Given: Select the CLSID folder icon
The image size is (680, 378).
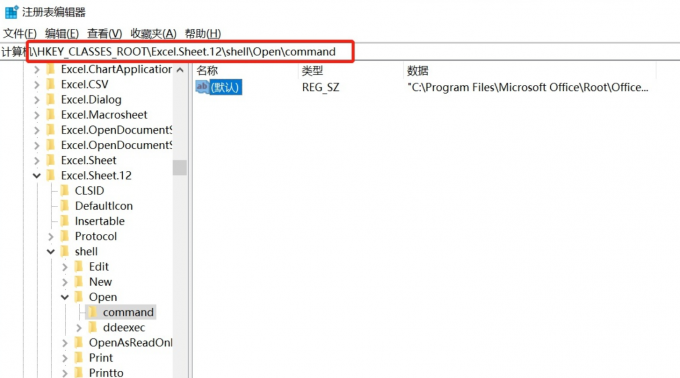Looking at the screenshot, I should point(65,191).
